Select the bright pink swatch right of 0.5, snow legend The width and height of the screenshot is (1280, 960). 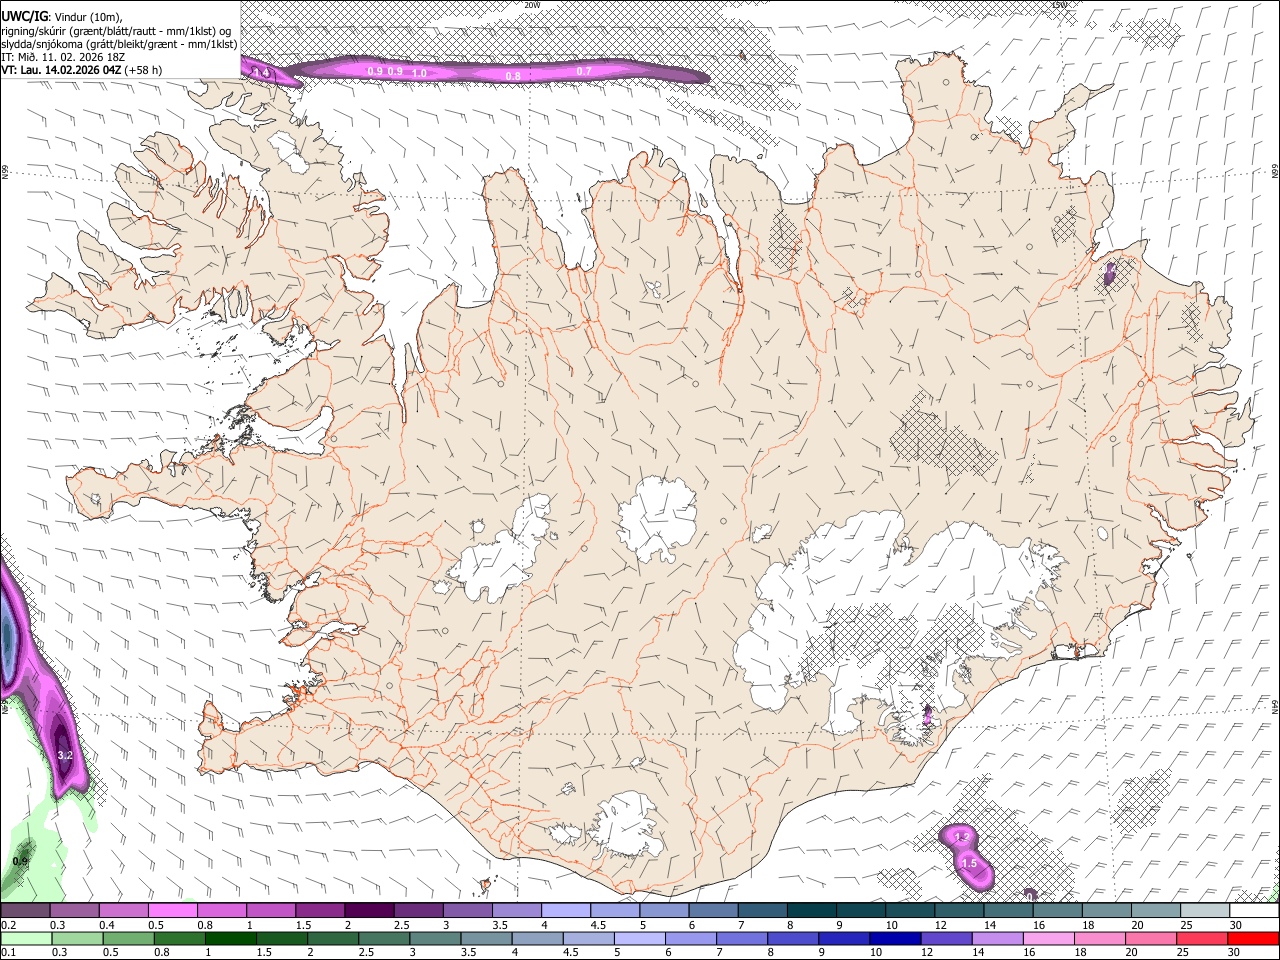pyautogui.click(x=173, y=911)
